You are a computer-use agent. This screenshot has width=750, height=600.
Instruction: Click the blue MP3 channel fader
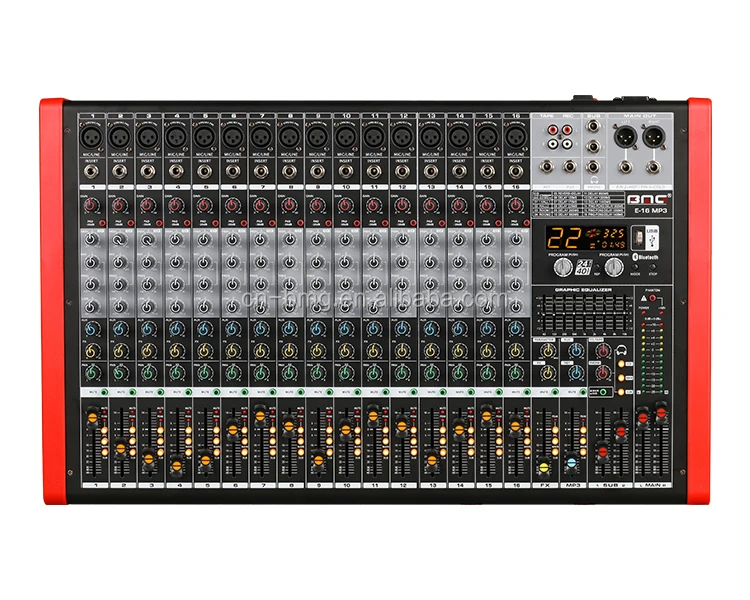coord(572,461)
